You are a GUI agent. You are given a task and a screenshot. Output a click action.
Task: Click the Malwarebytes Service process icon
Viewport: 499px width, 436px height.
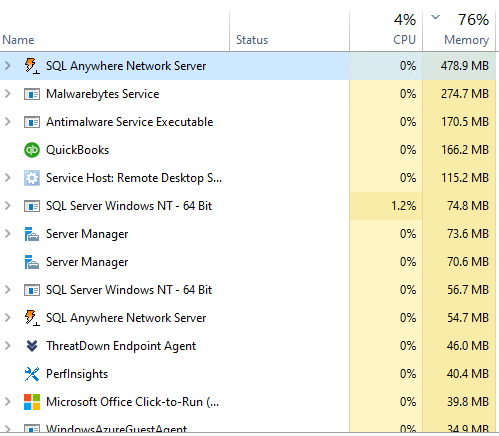point(32,94)
